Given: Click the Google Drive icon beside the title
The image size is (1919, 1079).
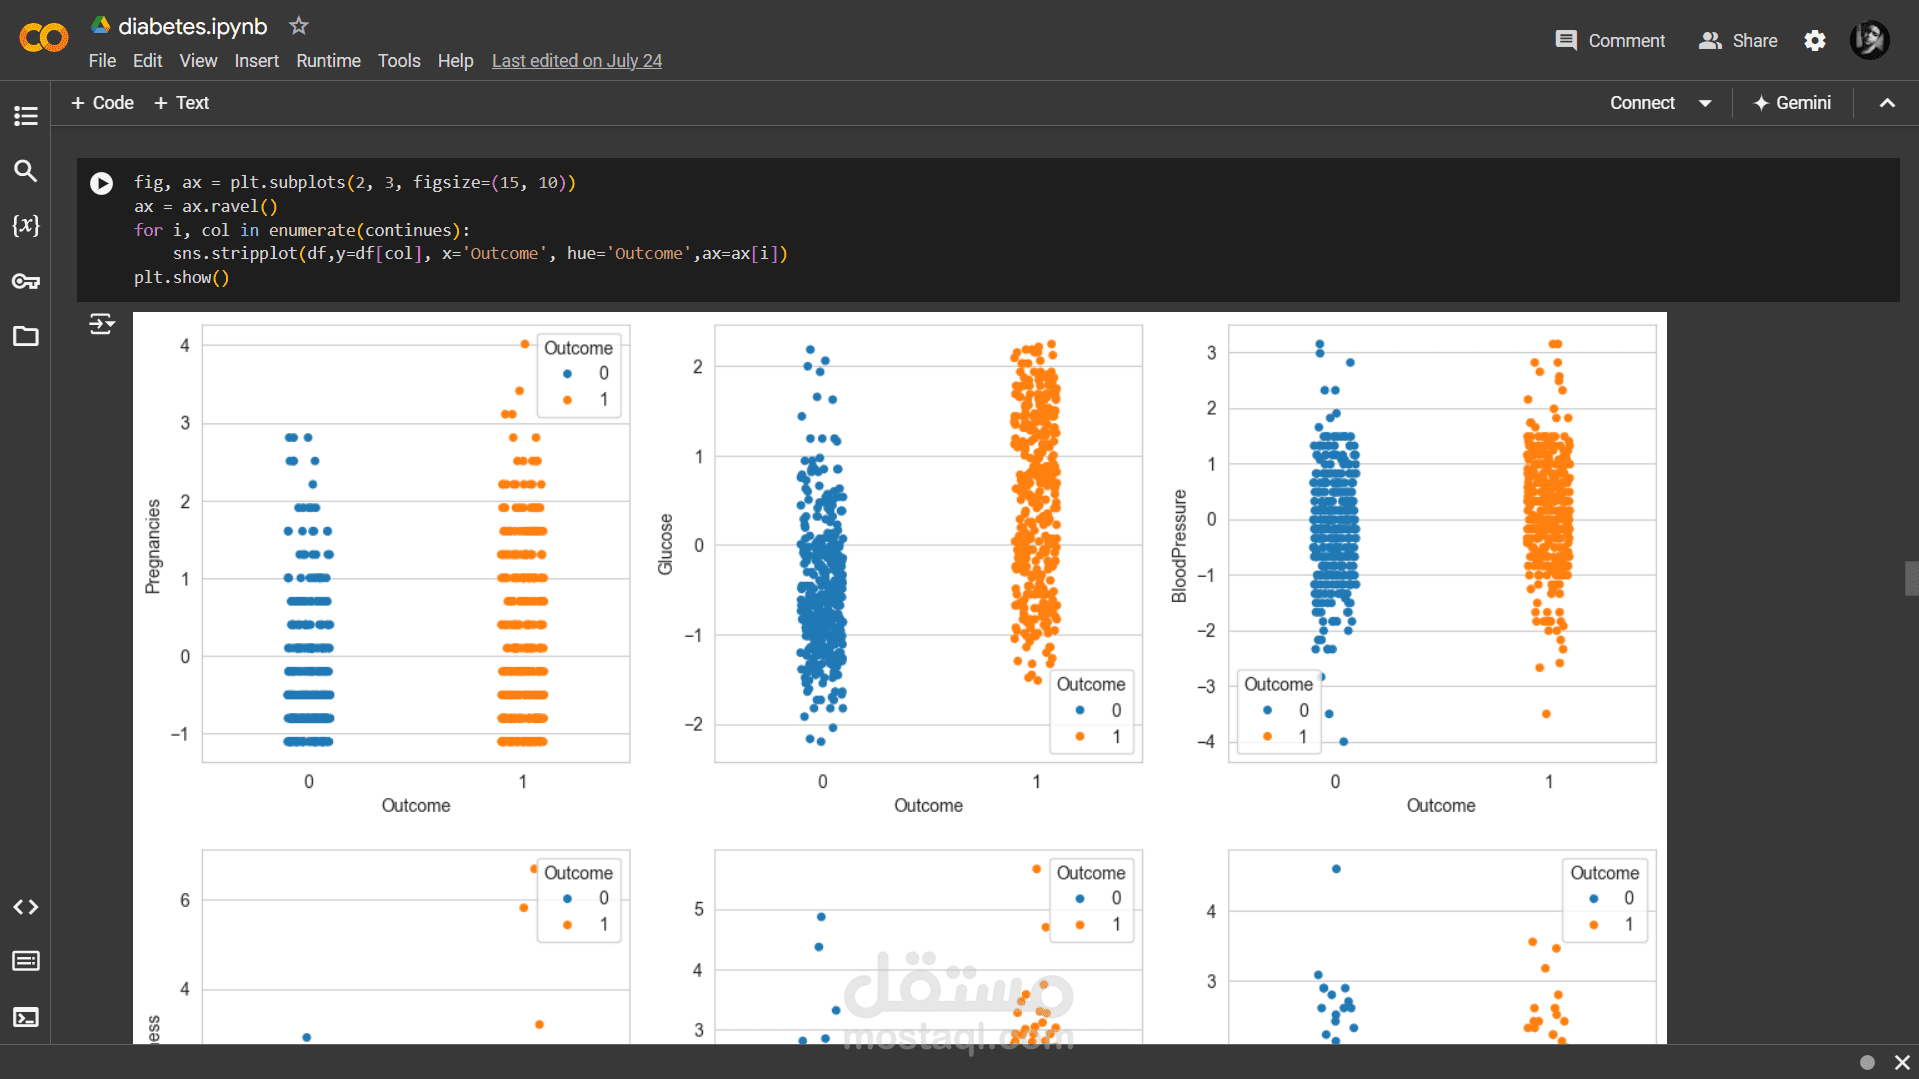Looking at the screenshot, I should [x=100, y=25].
